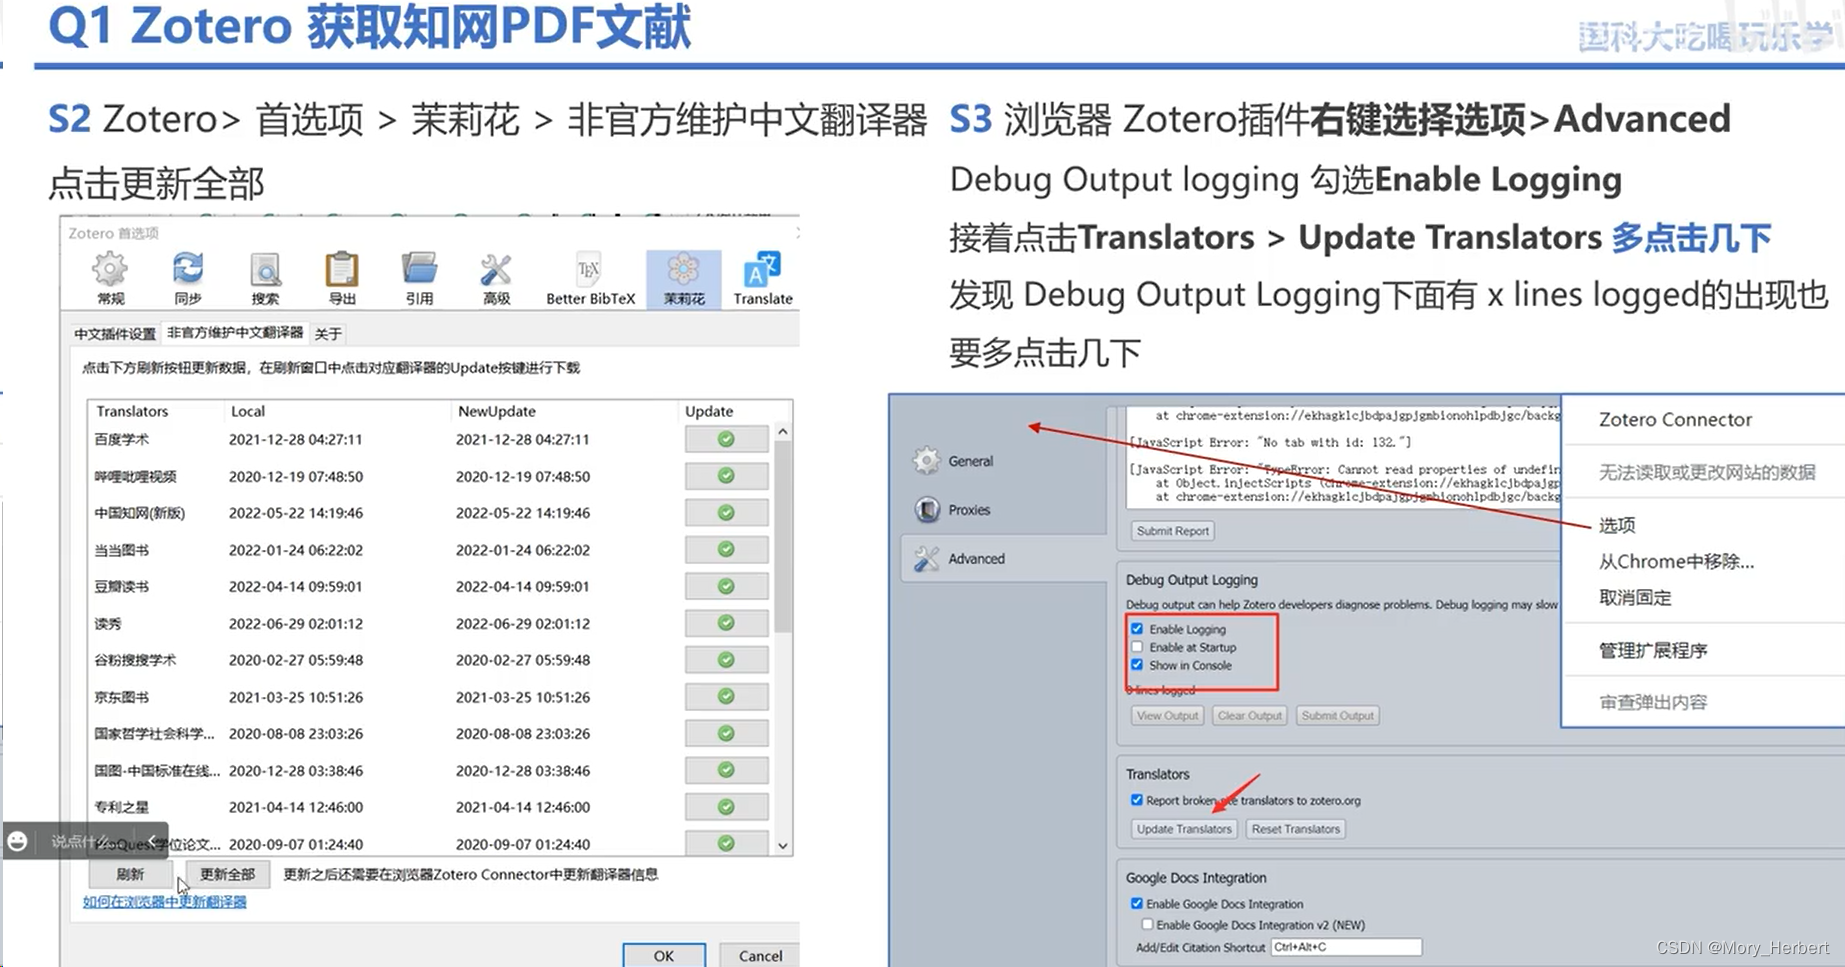This screenshot has width=1845, height=967.
Task: Click the 刷新 refresh button
Action: coord(130,874)
